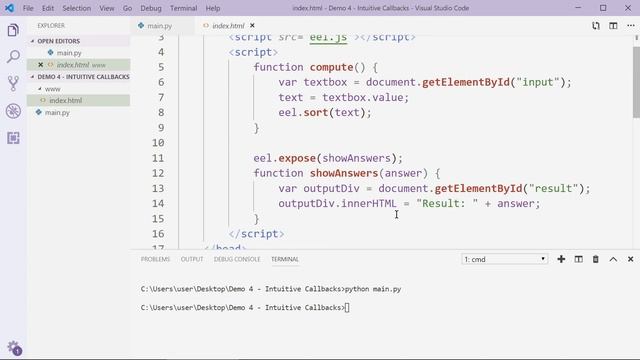Select the Terminal panel tab
The image size is (640, 360).
click(285, 259)
